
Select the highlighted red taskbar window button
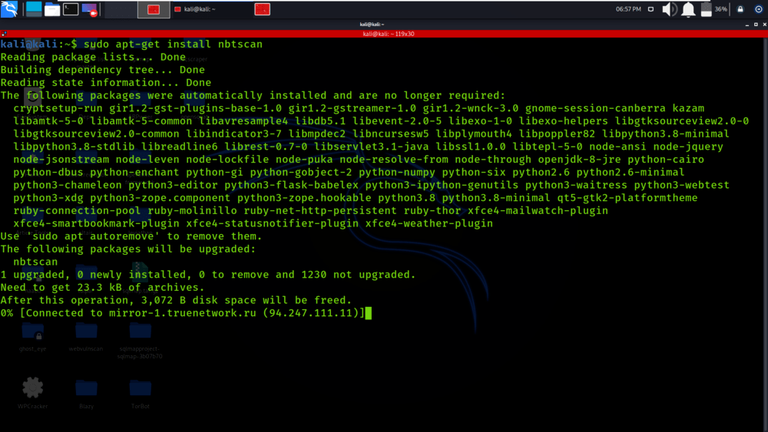coord(153,9)
